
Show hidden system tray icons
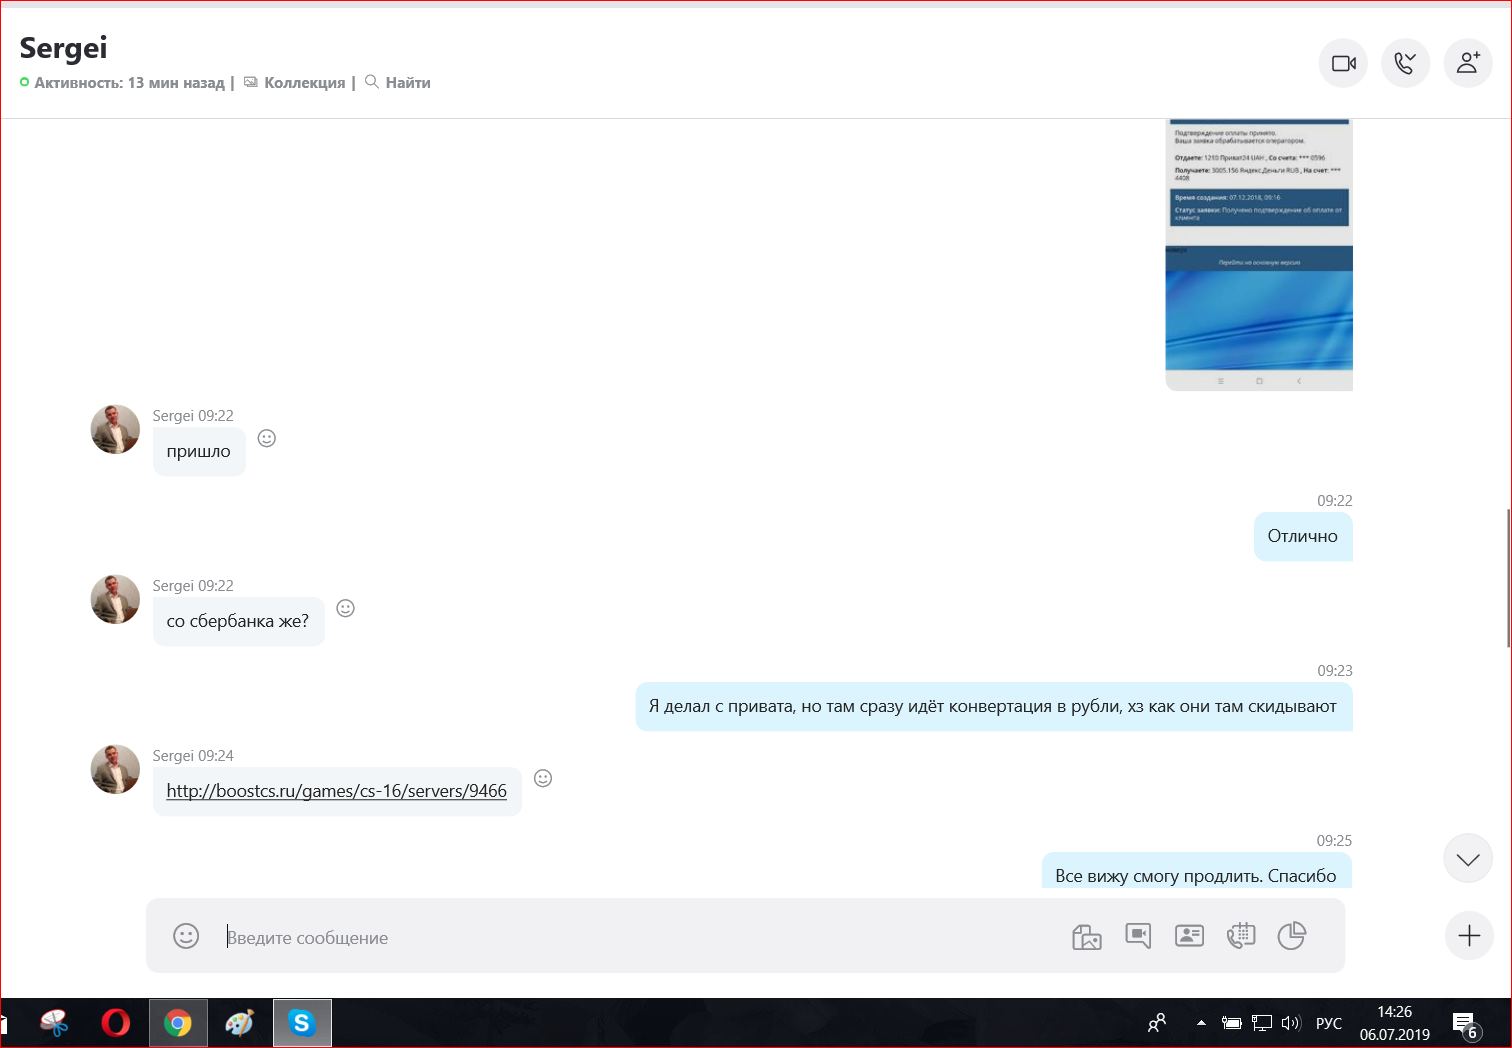tap(1201, 1023)
